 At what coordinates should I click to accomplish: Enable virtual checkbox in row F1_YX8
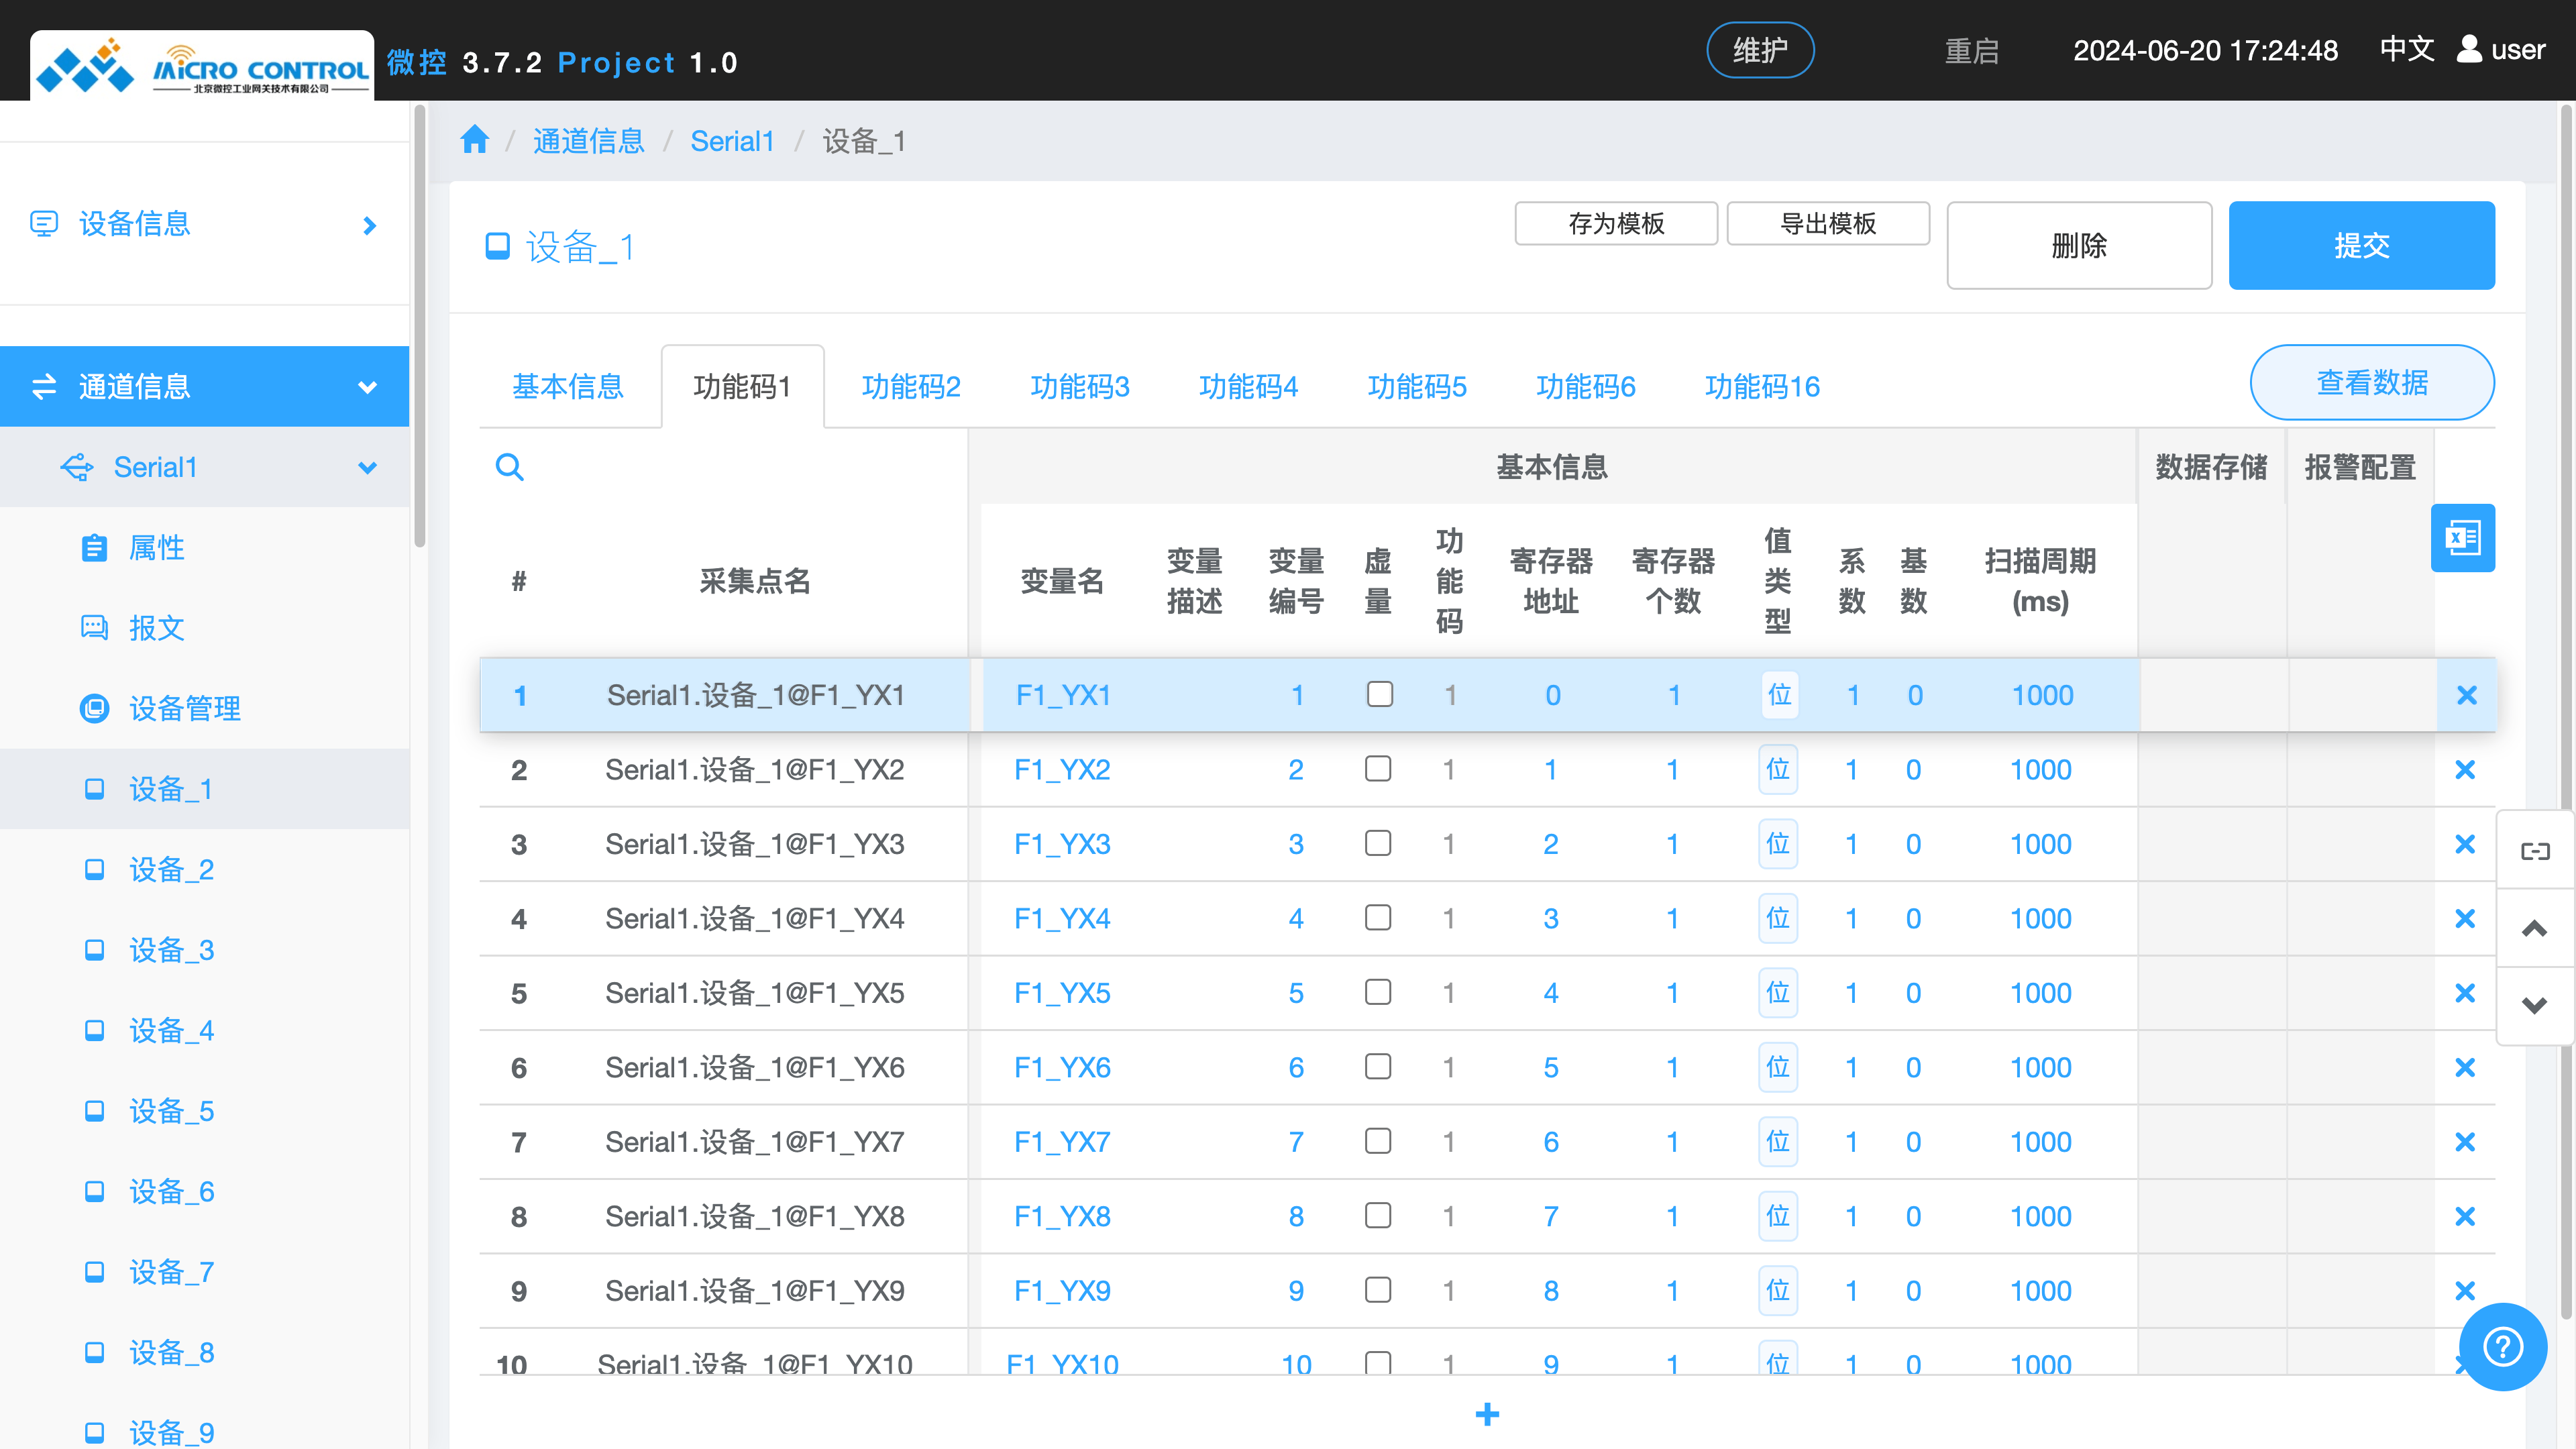[1377, 1215]
